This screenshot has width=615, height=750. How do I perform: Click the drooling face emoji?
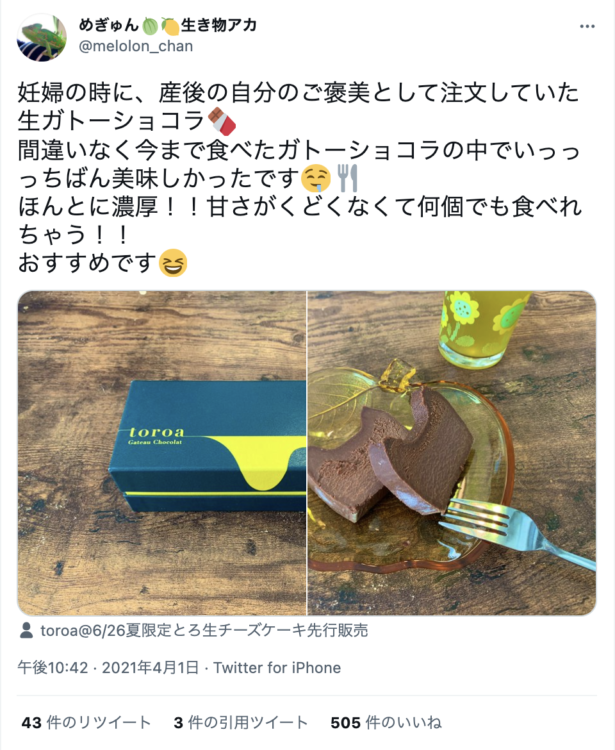316,178
